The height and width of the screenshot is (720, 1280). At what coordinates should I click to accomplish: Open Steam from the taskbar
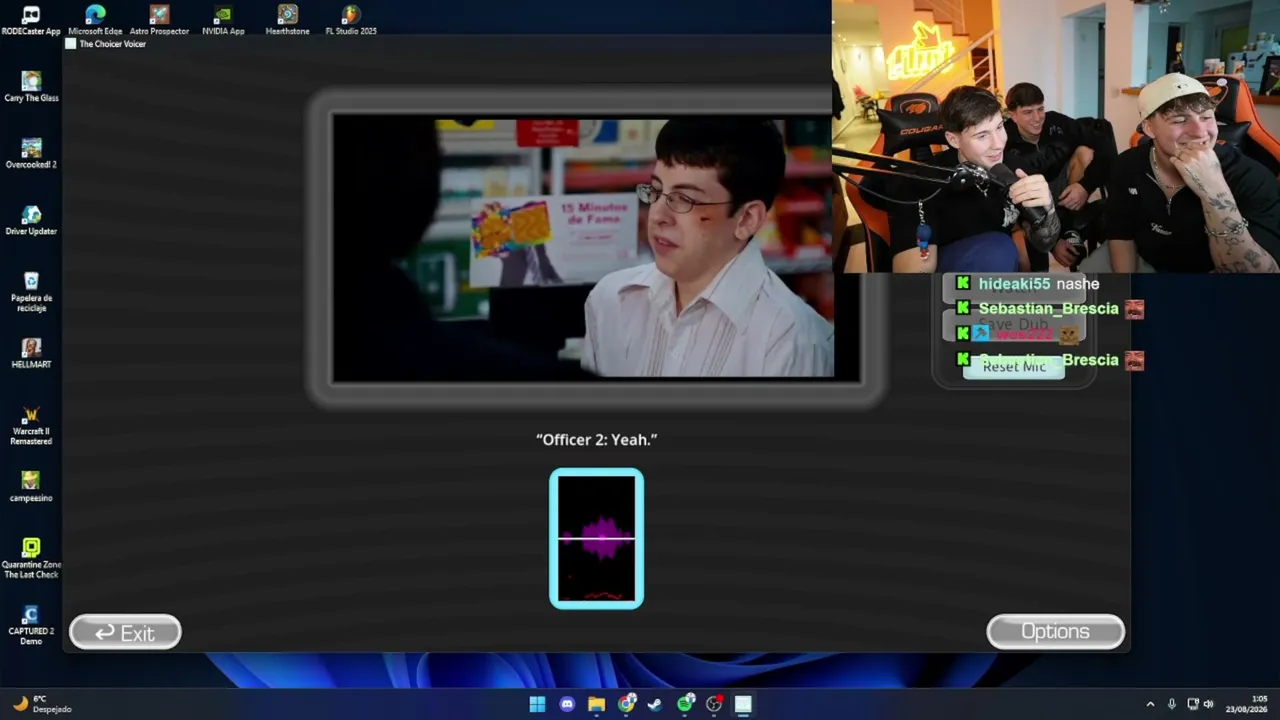click(655, 704)
